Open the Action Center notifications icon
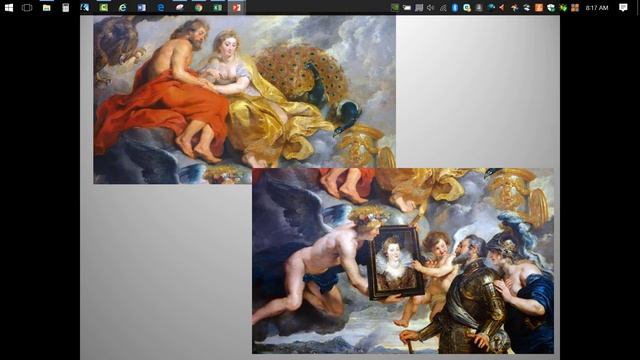Viewport: 640px width, 360px height. 623,7
